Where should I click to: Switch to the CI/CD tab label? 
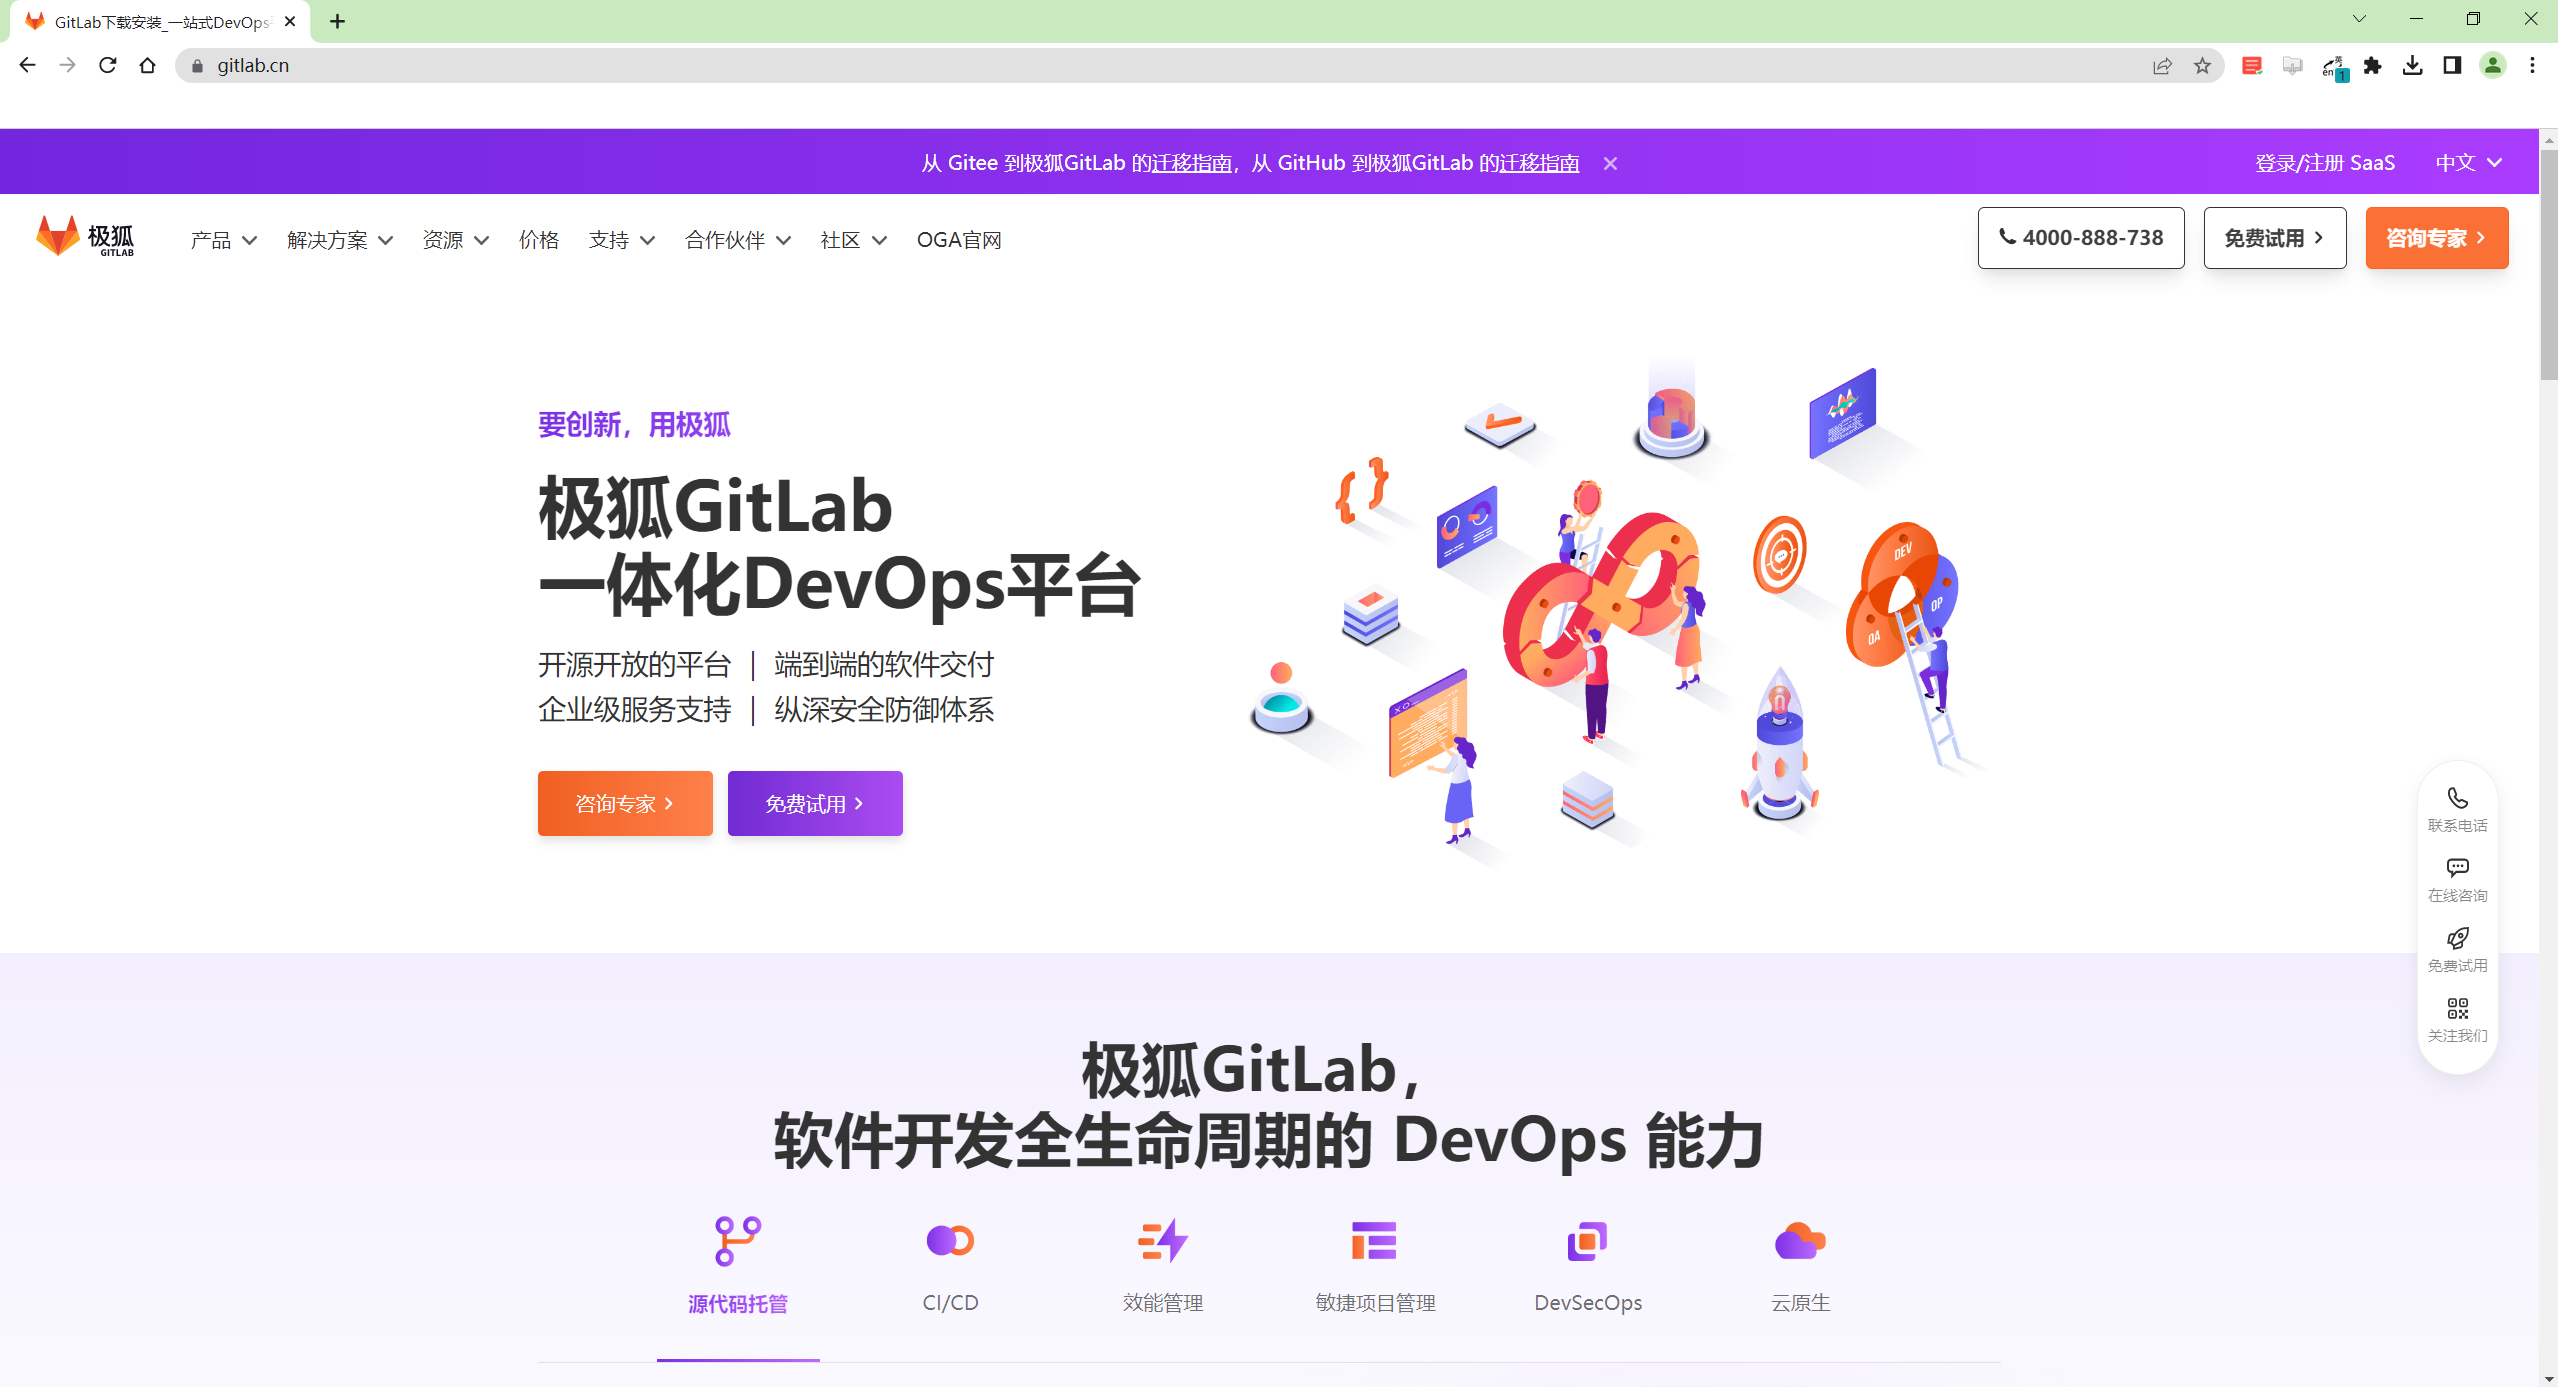point(950,1303)
